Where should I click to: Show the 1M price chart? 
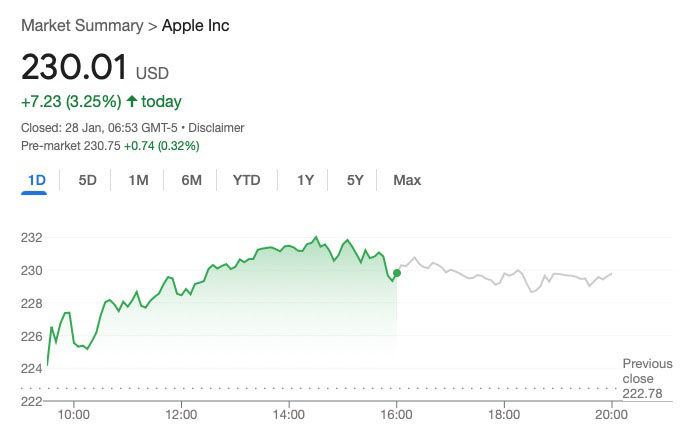pyautogui.click(x=138, y=180)
